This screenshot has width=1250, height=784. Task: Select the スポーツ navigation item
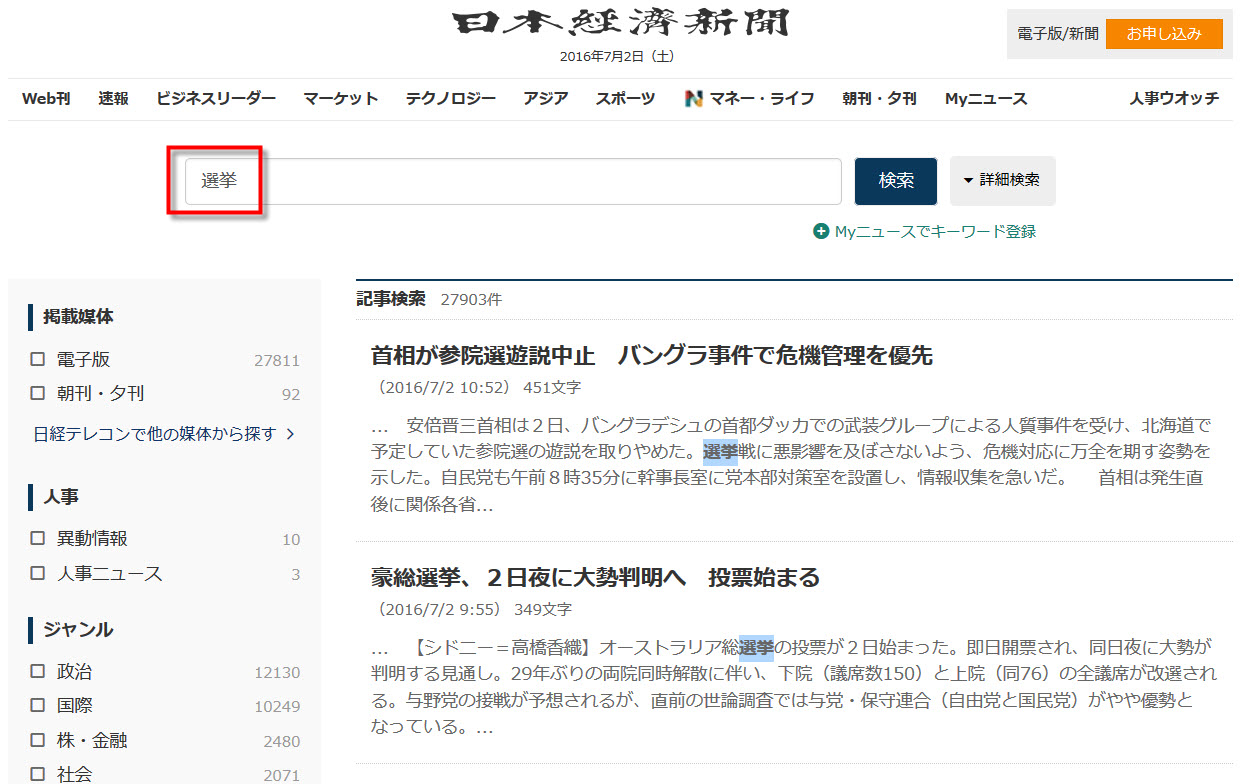coord(625,99)
